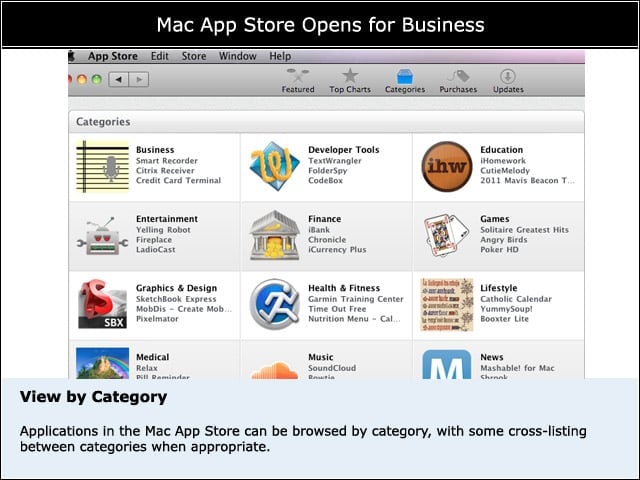Select YummySoup! under Lifestyle

(506, 309)
